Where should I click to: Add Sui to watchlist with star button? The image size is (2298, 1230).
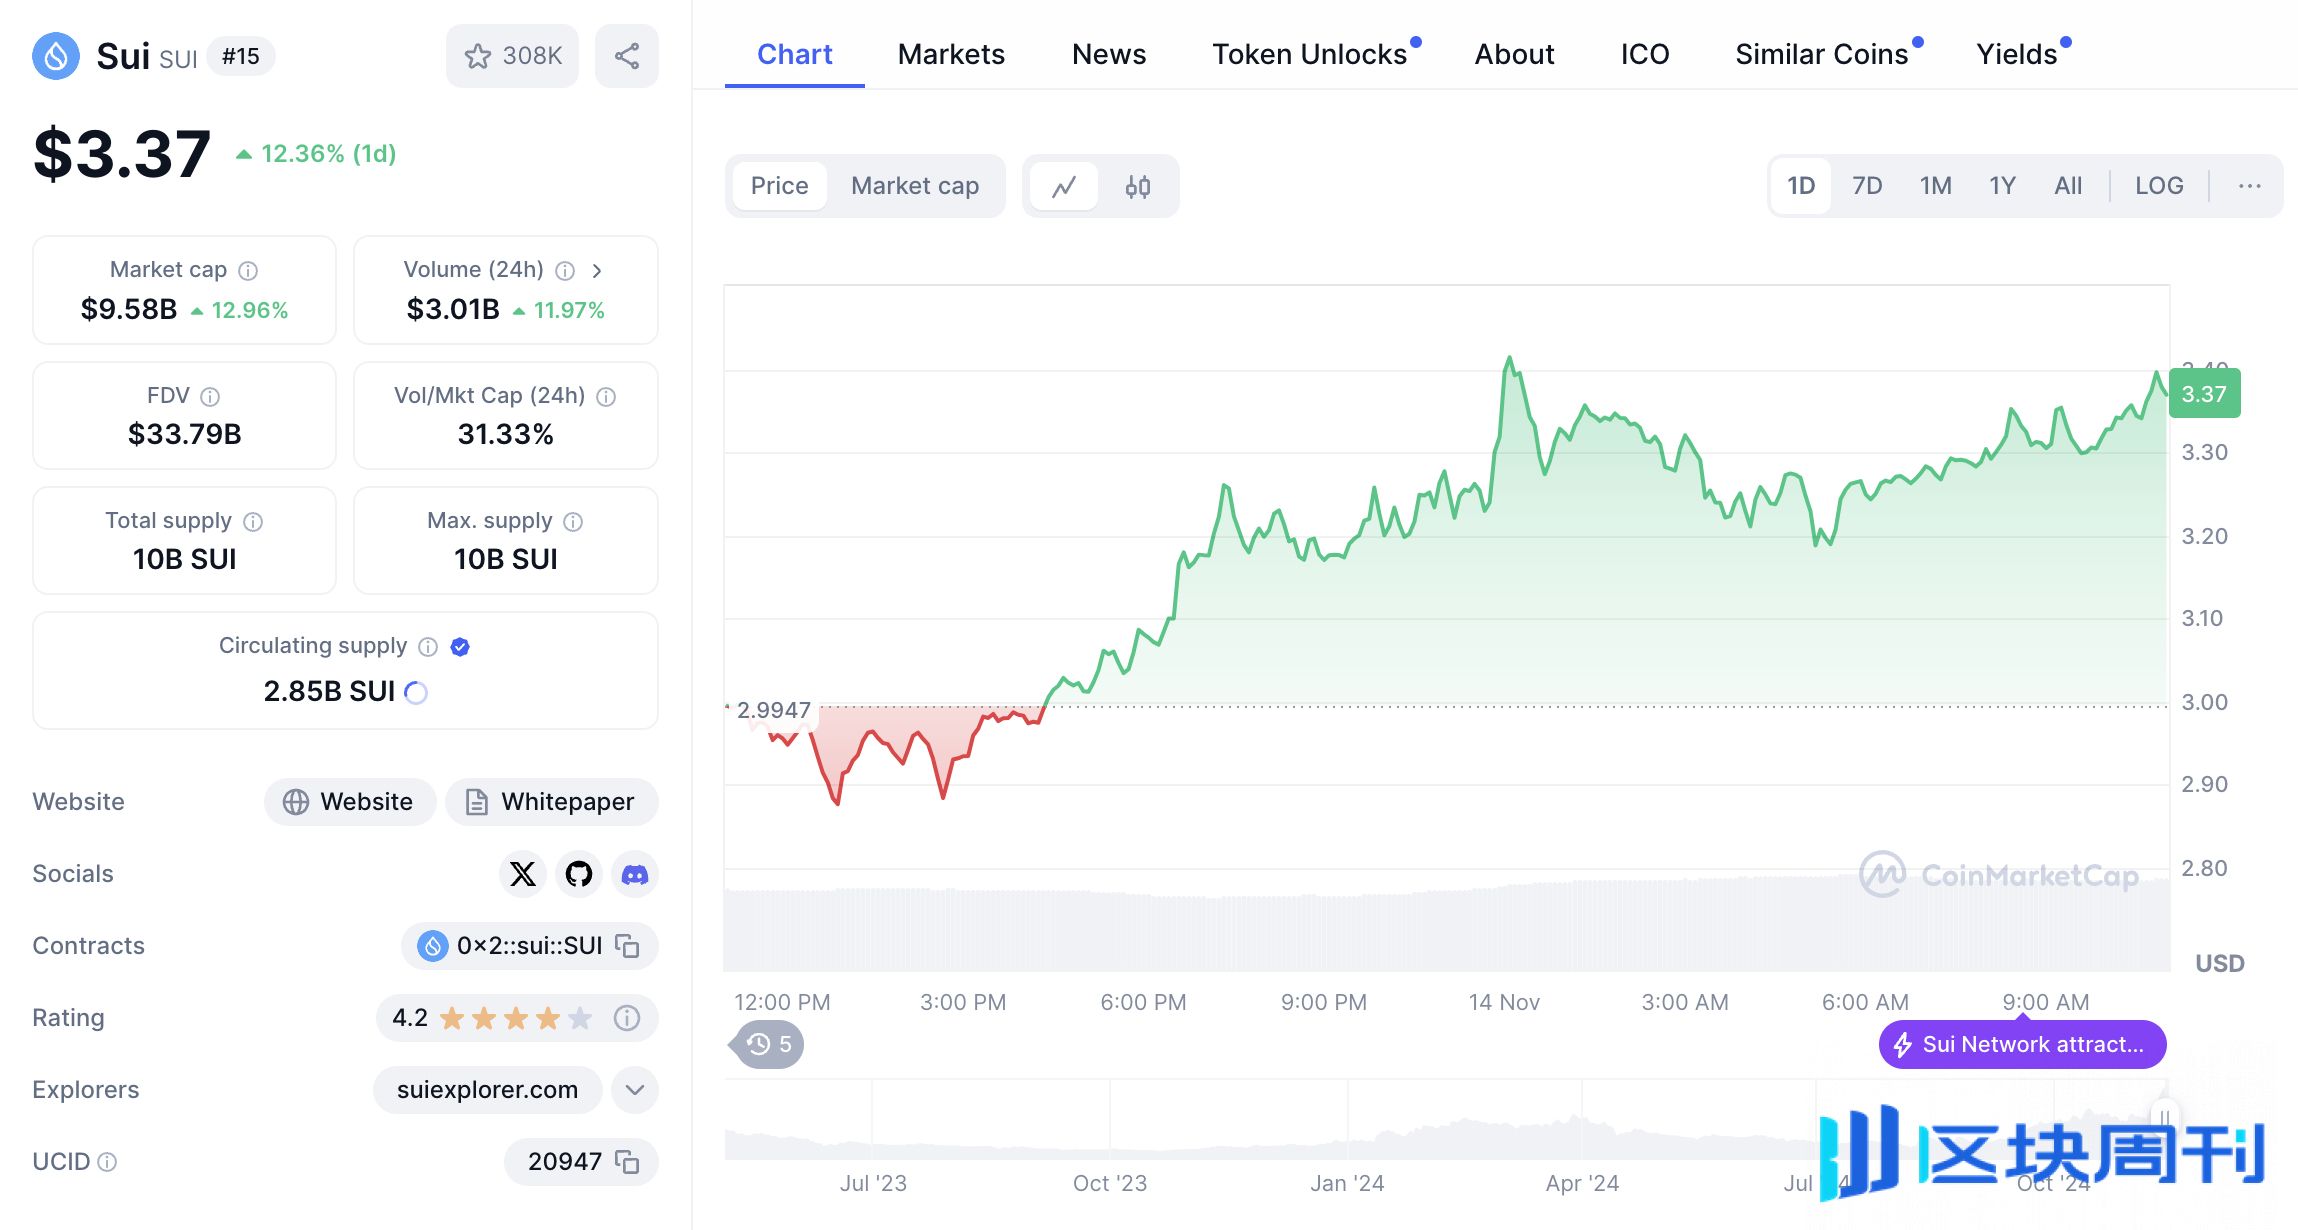[x=512, y=56]
